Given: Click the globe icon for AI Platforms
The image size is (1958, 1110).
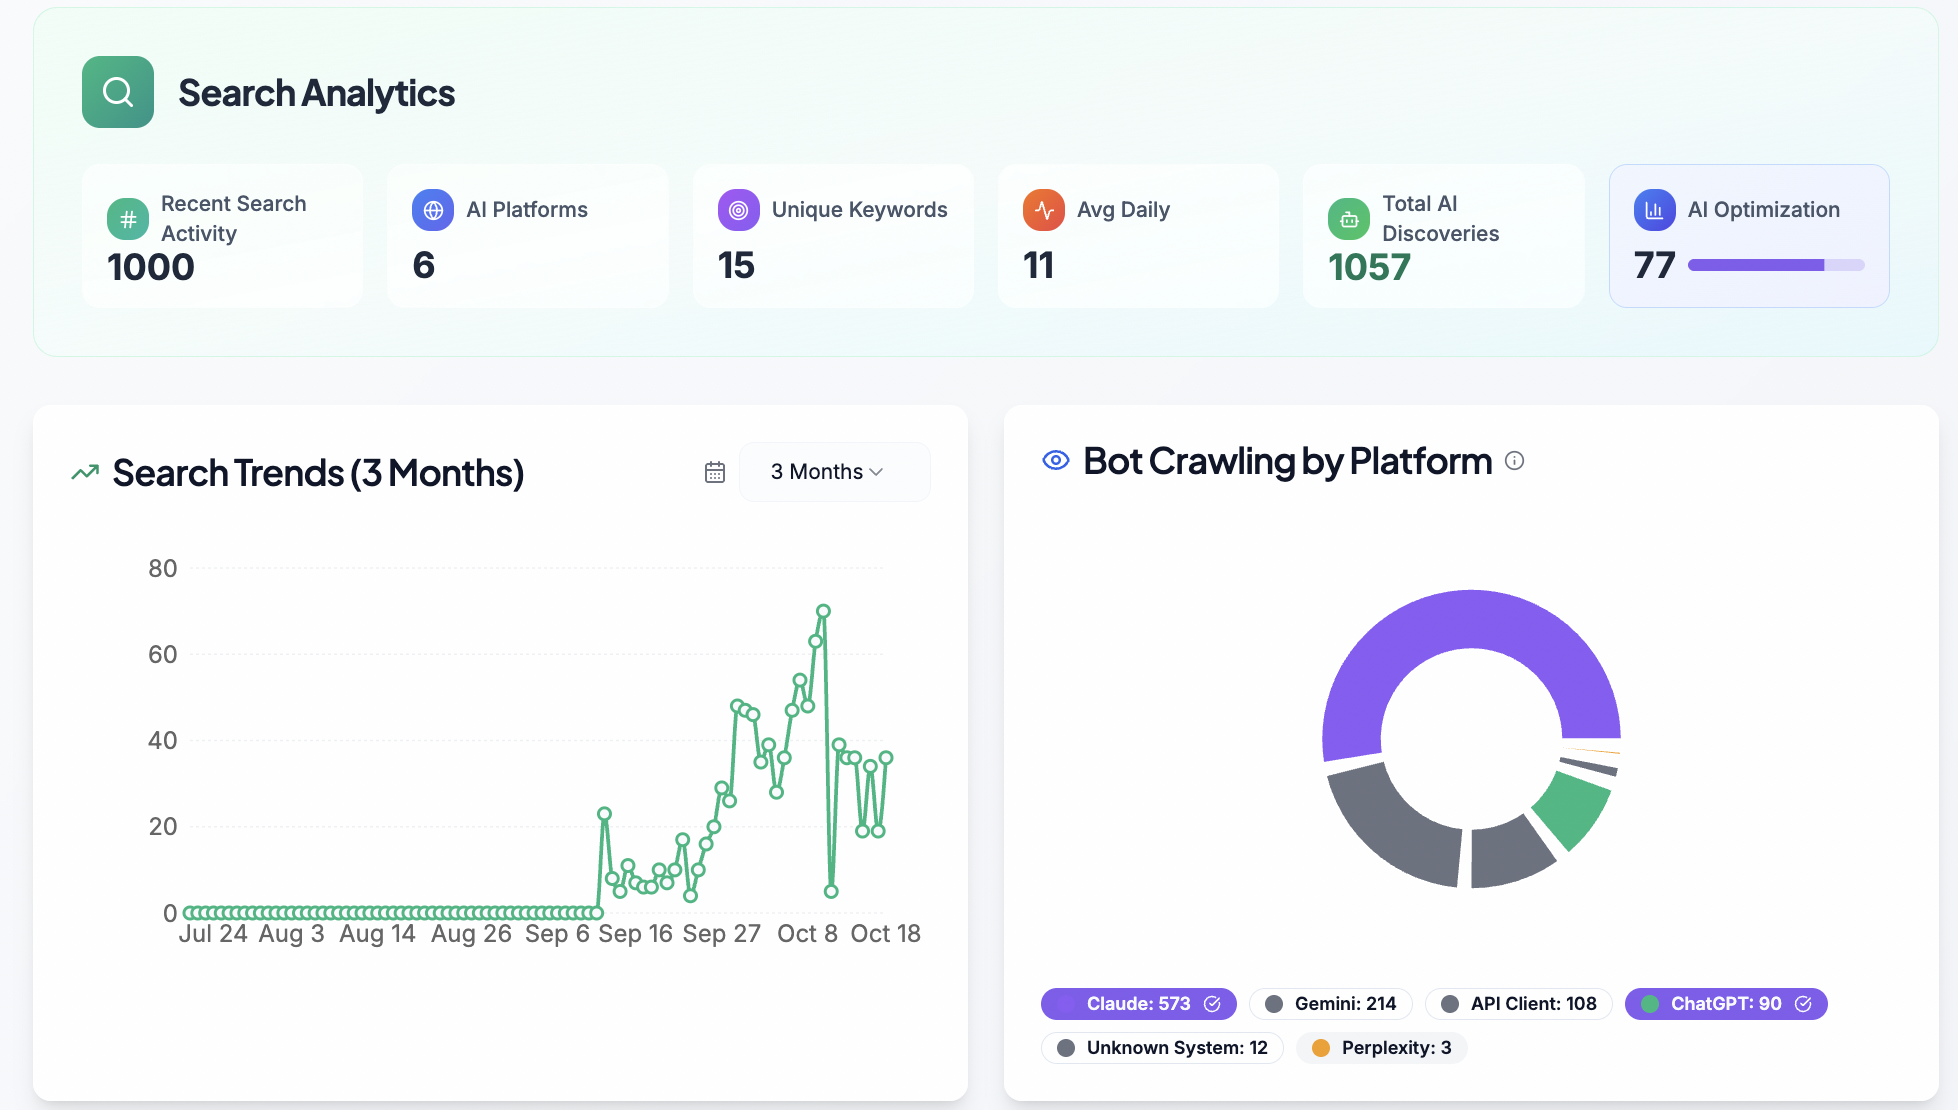Looking at the screenshot, I should [x=433, y=210].
